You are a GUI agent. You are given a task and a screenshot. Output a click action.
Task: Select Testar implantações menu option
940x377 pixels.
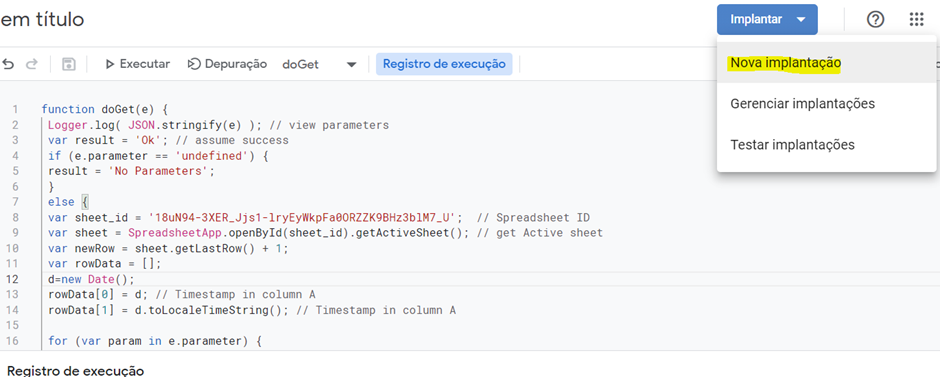click(x=792, y=144)
